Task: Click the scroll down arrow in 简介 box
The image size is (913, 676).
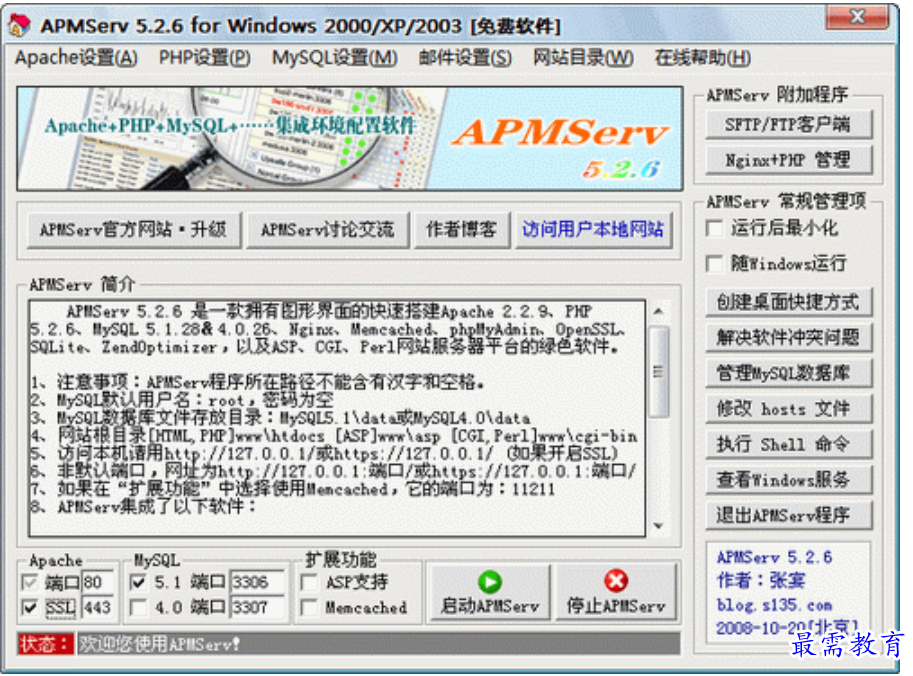Action: (x=658, y=526)
